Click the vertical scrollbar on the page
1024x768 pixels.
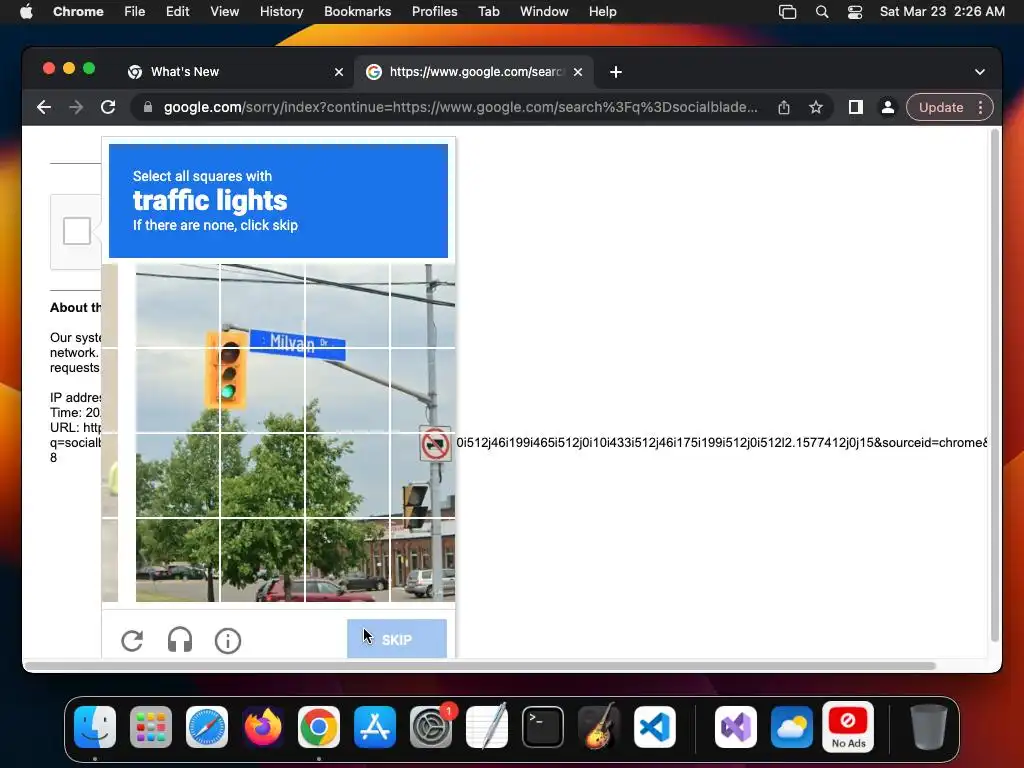click(x=995, y=385)
